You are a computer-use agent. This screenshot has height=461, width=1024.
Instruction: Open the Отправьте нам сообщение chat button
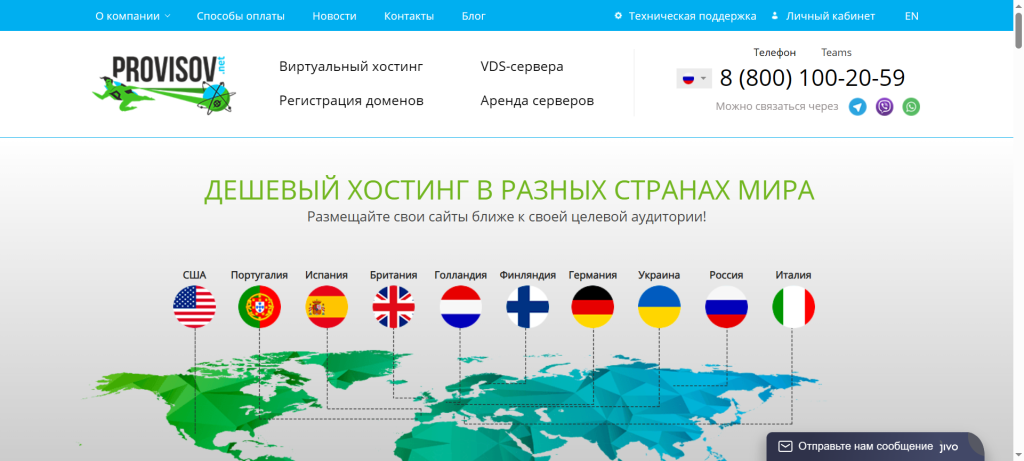tap(875, 447)
